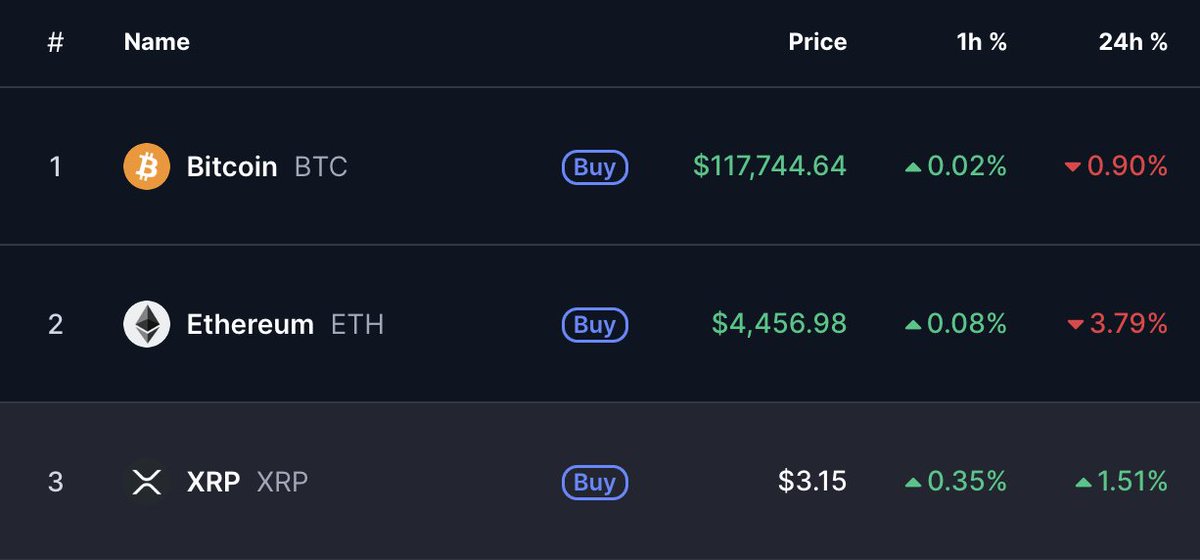Sort by the 1h % column header
Image resolution: width=1200 pixels, height=560 pixels.
click(981, 42)
